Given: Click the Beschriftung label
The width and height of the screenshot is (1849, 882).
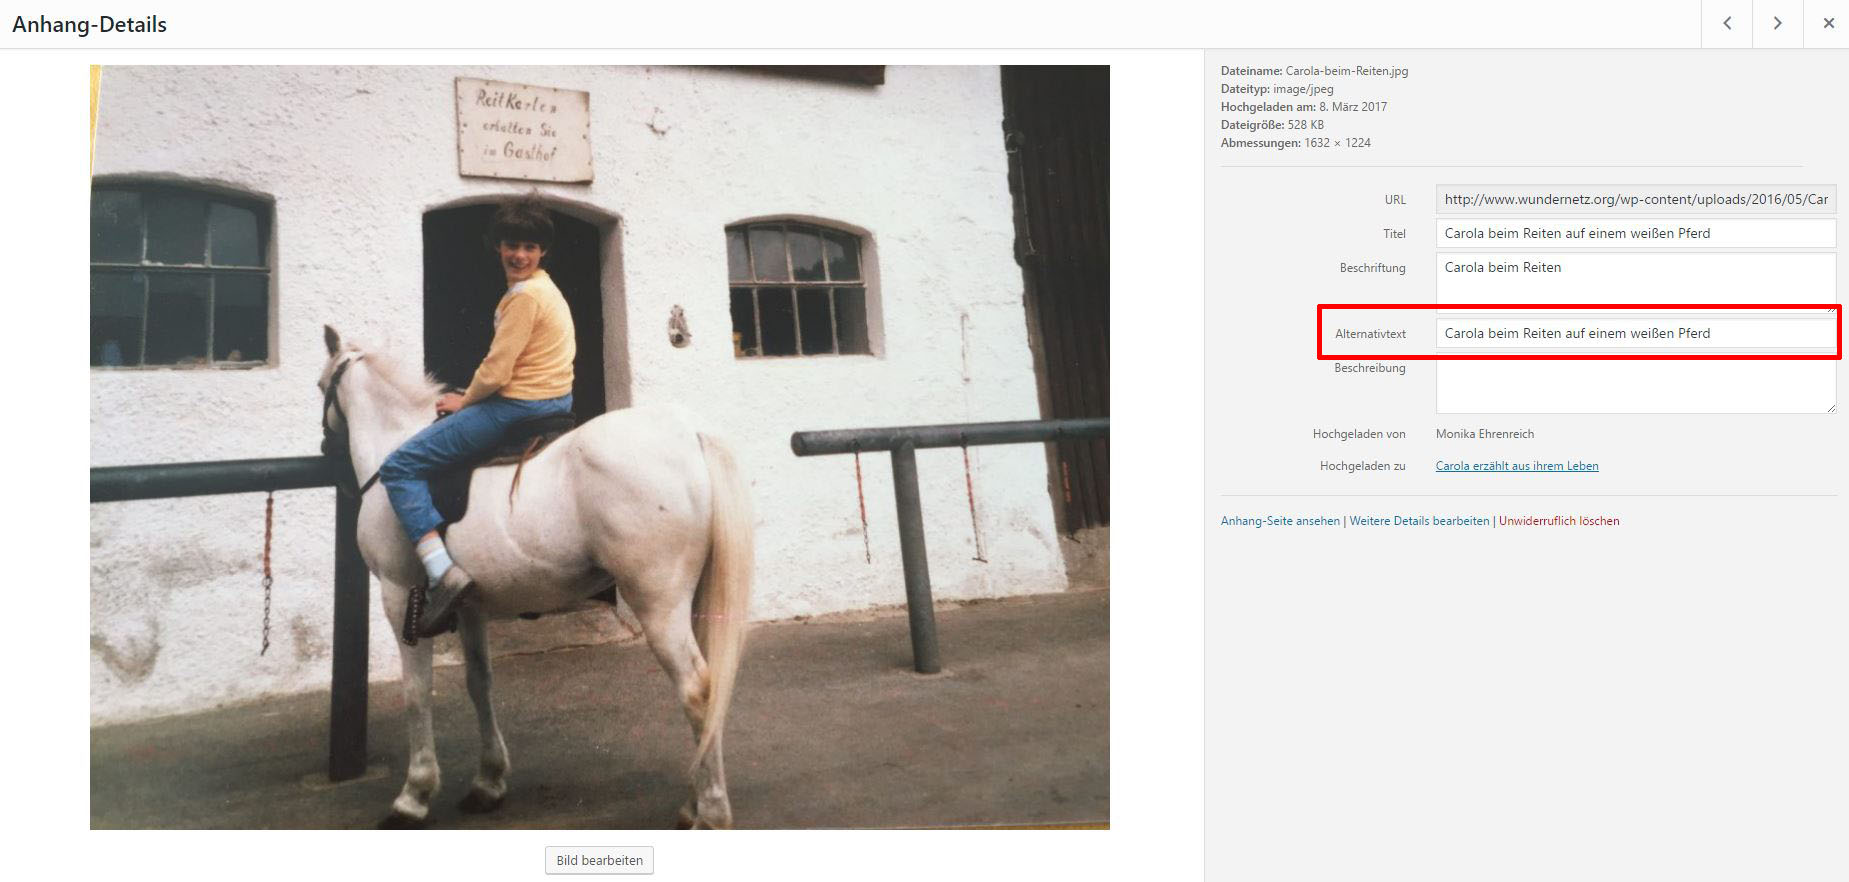Looking at the screenshot, I should coord(1372,268).
